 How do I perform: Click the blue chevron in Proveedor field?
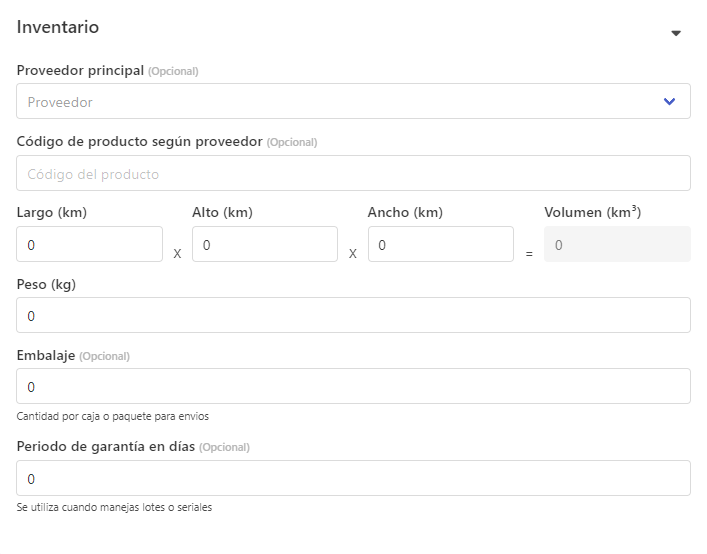point(669,101)
